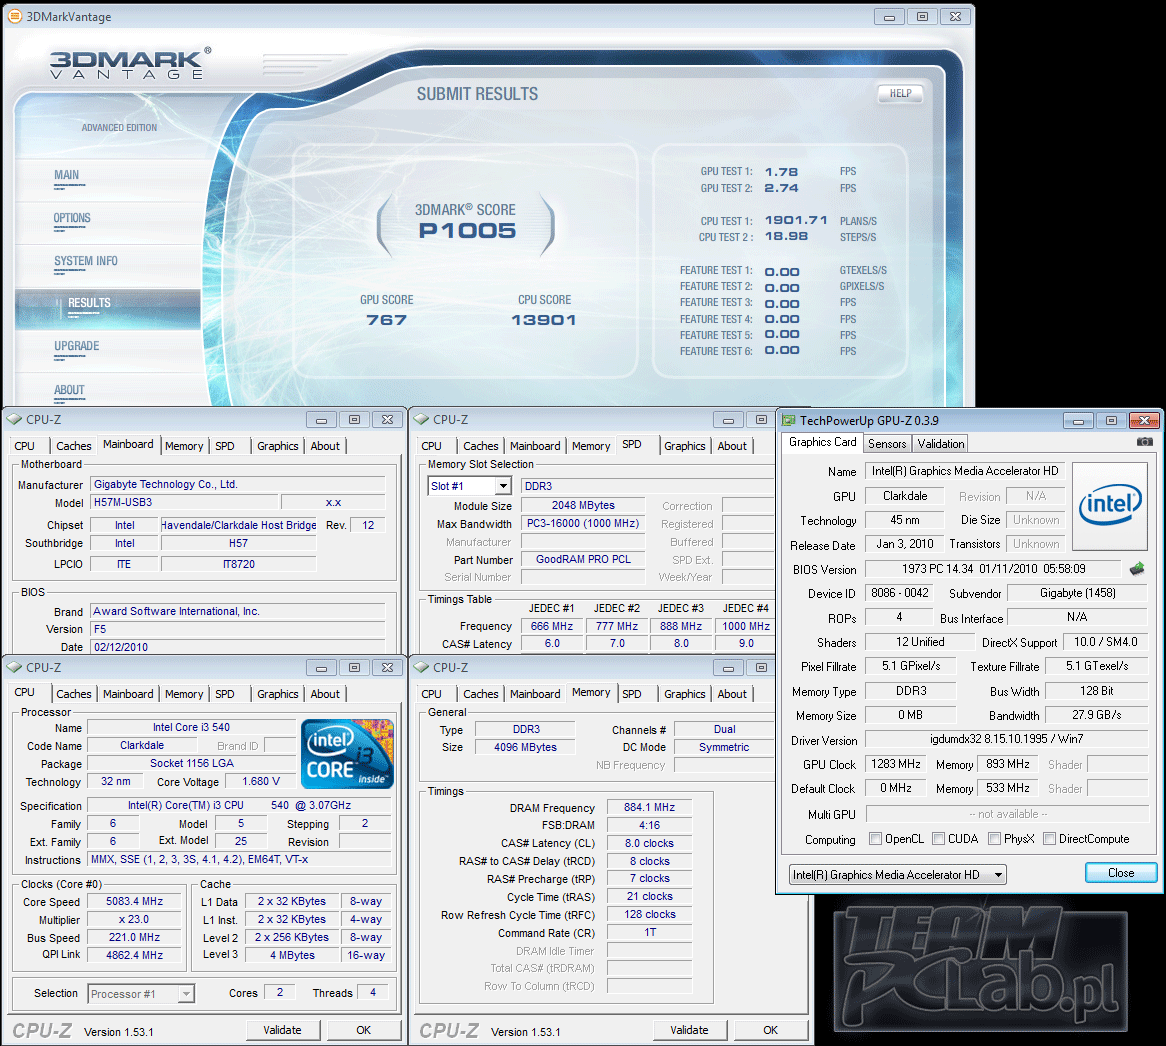Viewport: 1166px width, 1046px height.
Task: Click the Intel logo in GPU-Z
Action: 1110,505
